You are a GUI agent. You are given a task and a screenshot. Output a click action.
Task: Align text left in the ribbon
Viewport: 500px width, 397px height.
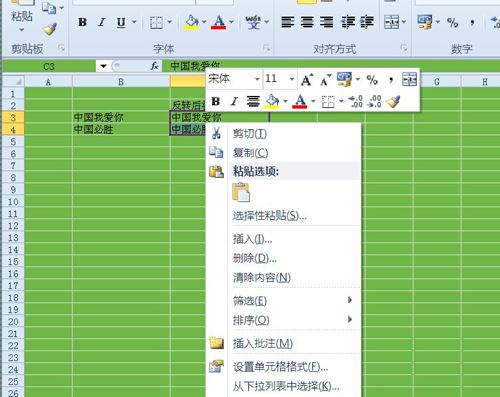coord(288,22)
